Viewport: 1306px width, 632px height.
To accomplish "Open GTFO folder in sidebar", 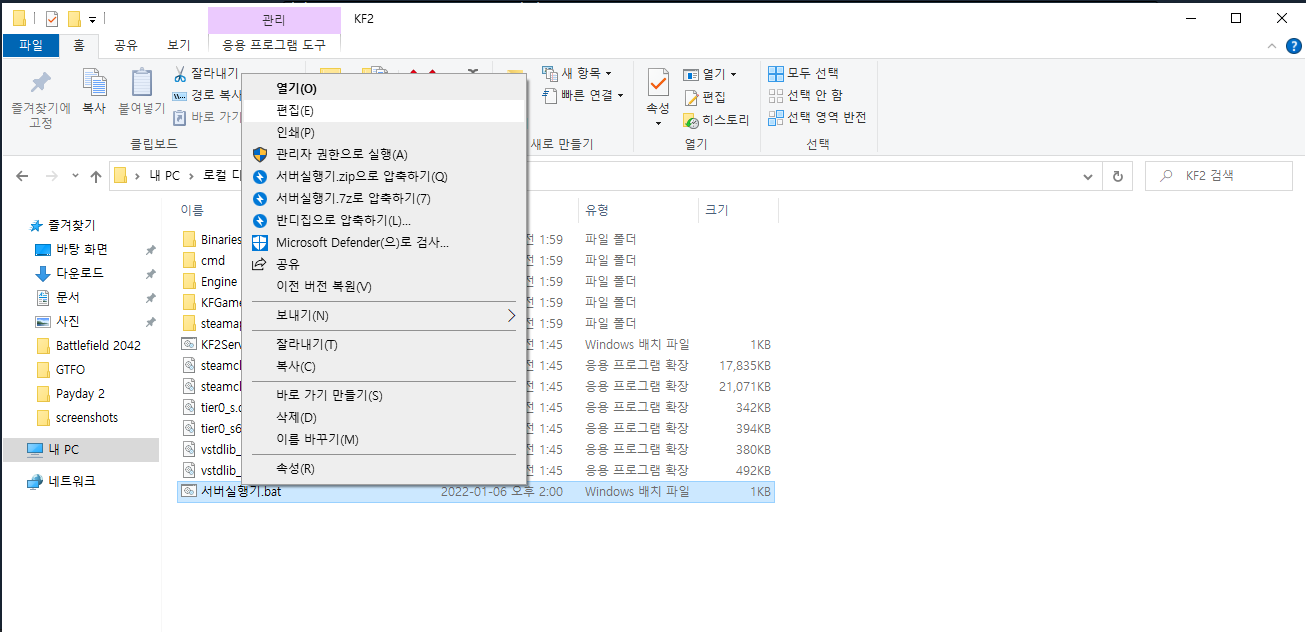I will (60, 369).
